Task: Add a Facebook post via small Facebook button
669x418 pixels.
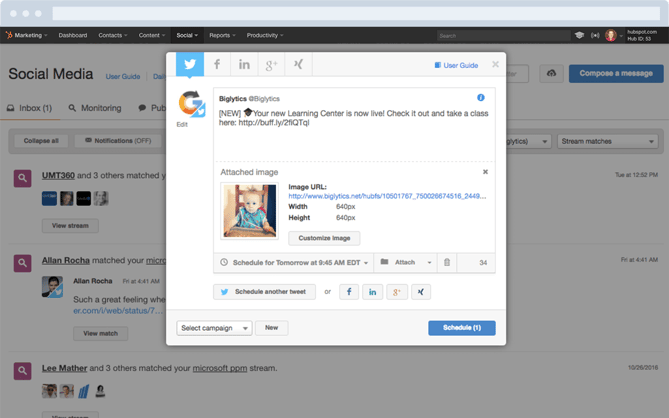Action: coord(349,292)
